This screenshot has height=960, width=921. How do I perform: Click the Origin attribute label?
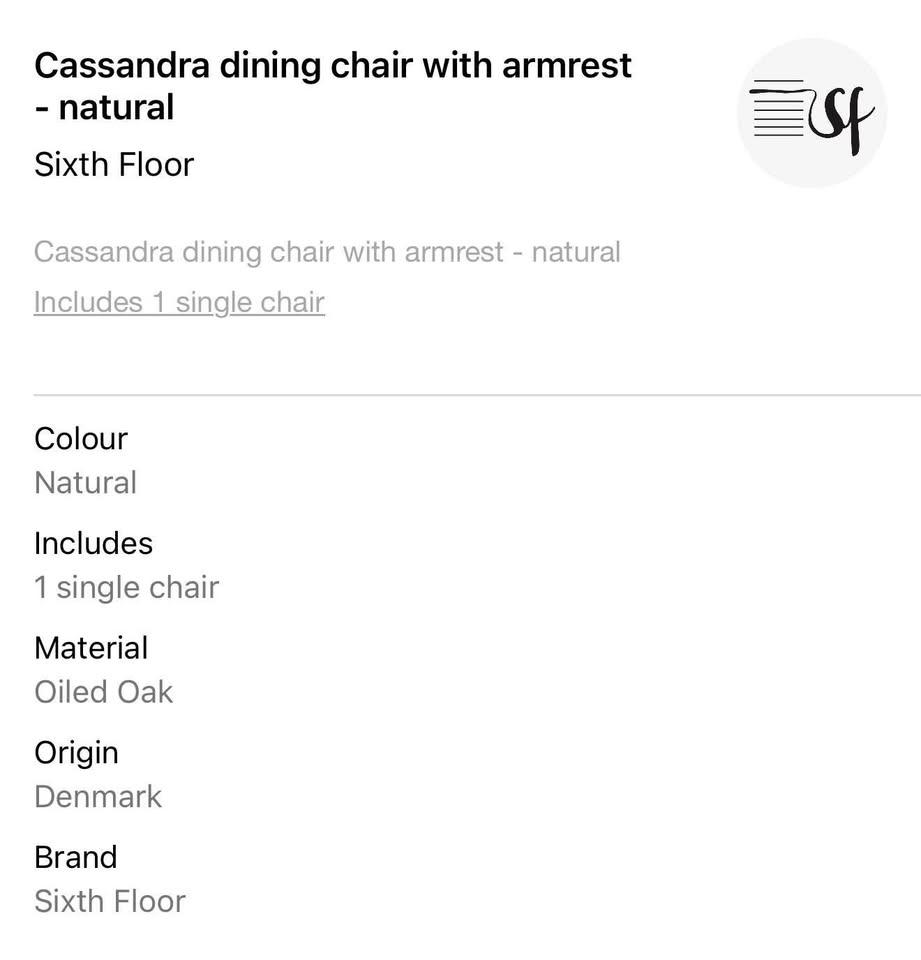[x=76, y=752]
